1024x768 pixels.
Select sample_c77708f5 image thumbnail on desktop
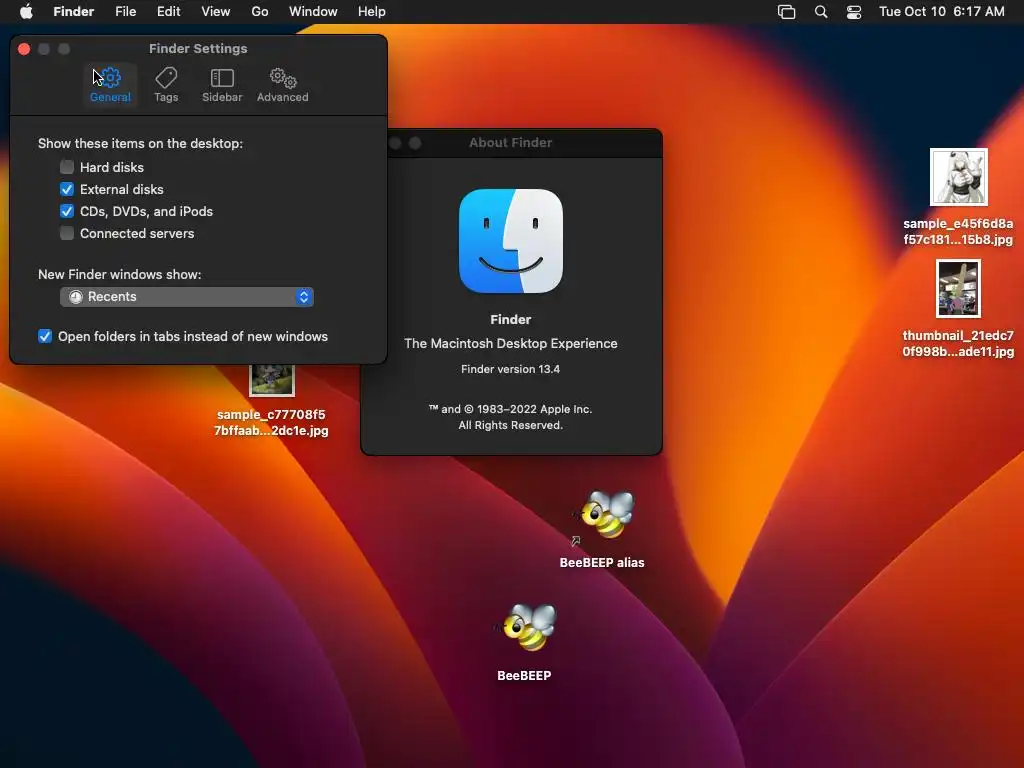click(272, 381)
